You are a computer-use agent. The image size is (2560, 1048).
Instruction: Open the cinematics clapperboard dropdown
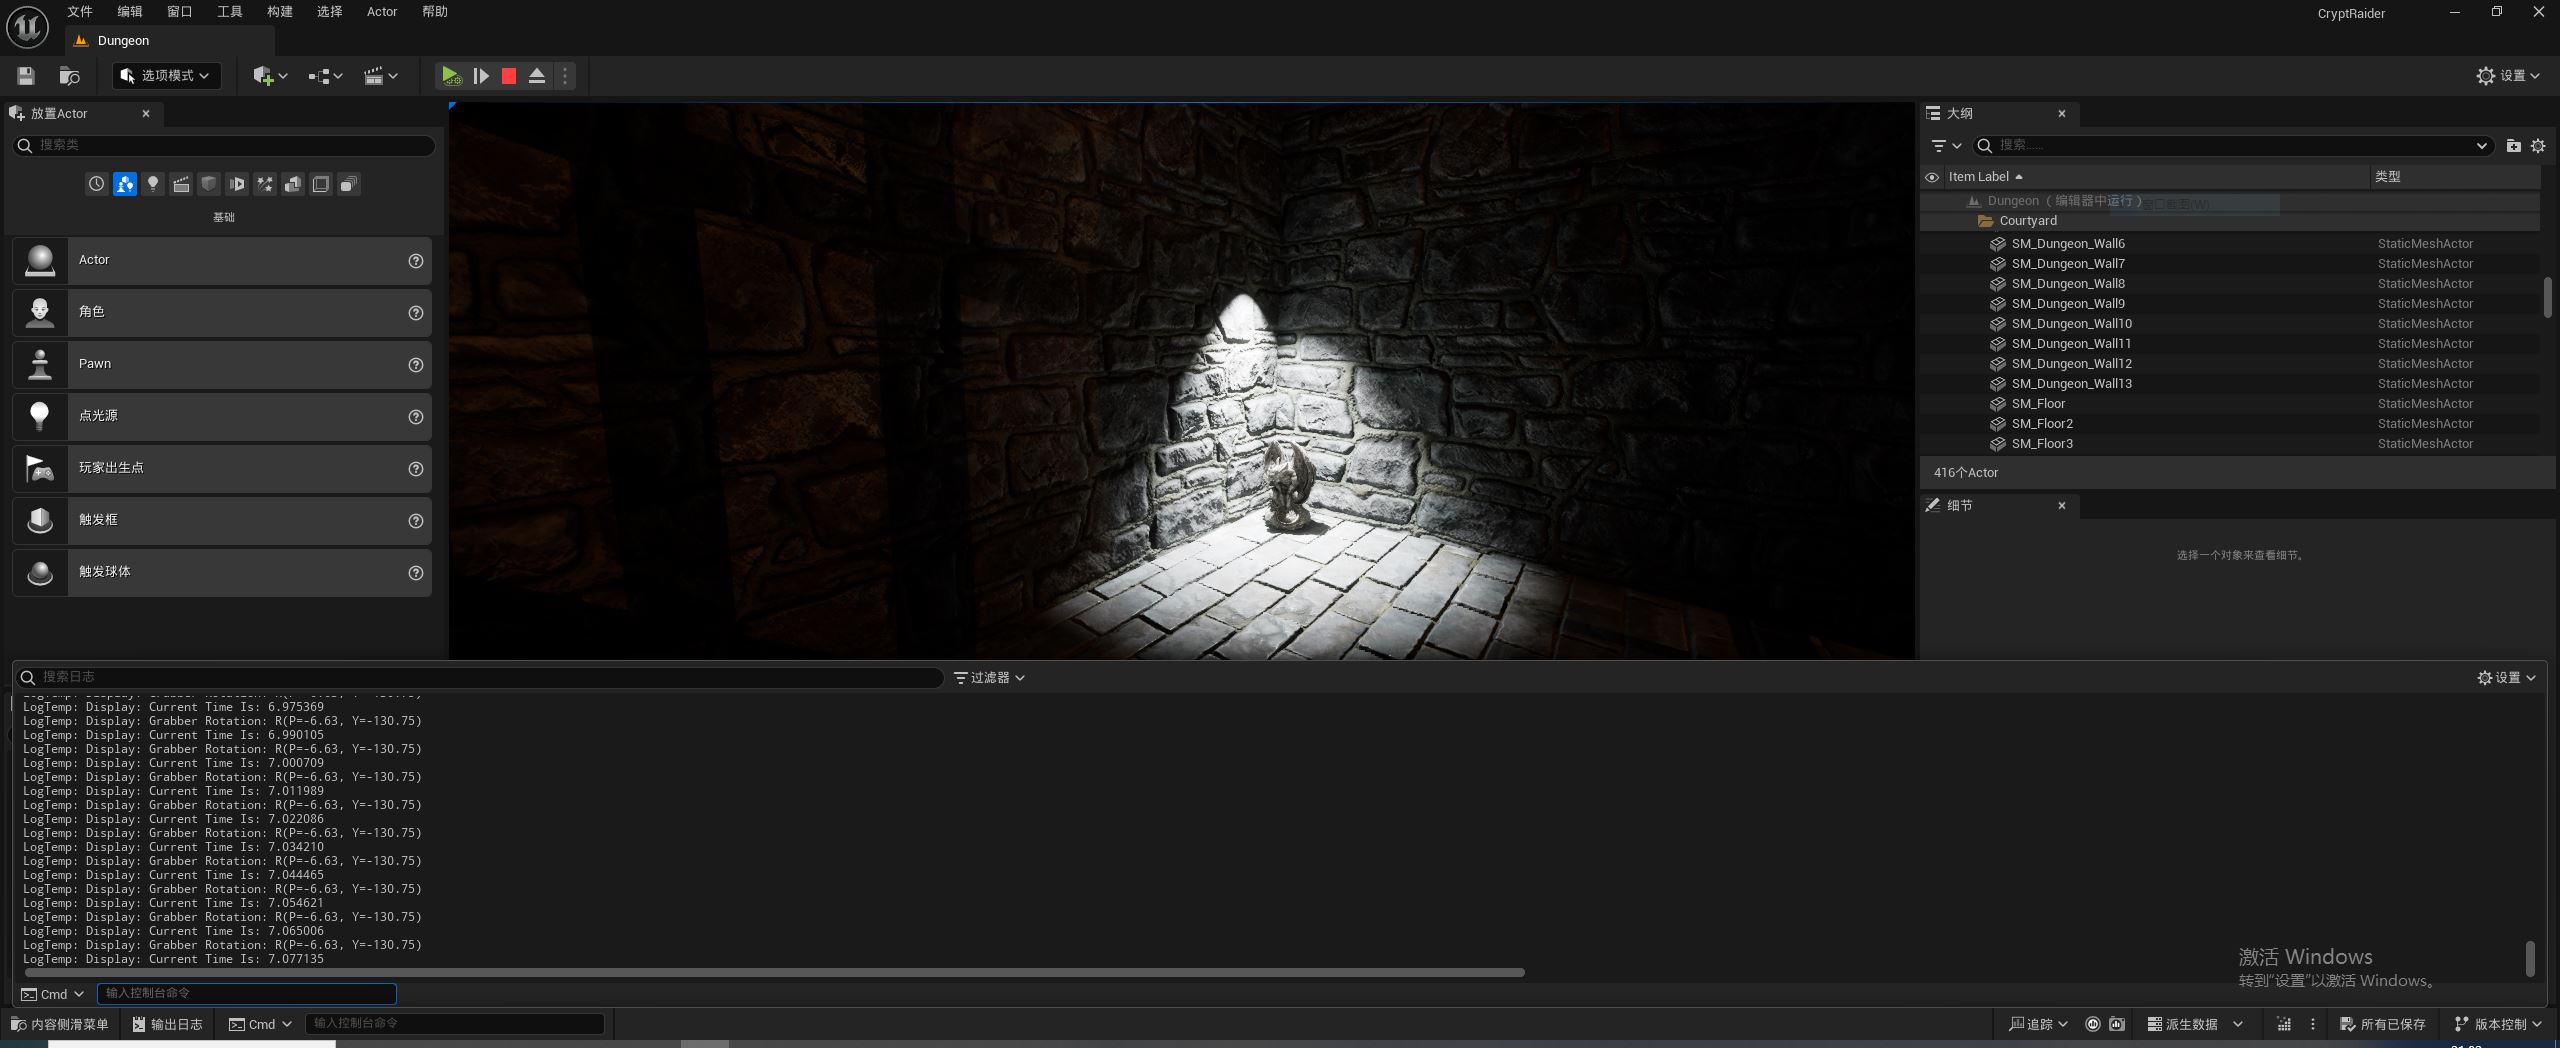tap(380, 76)
